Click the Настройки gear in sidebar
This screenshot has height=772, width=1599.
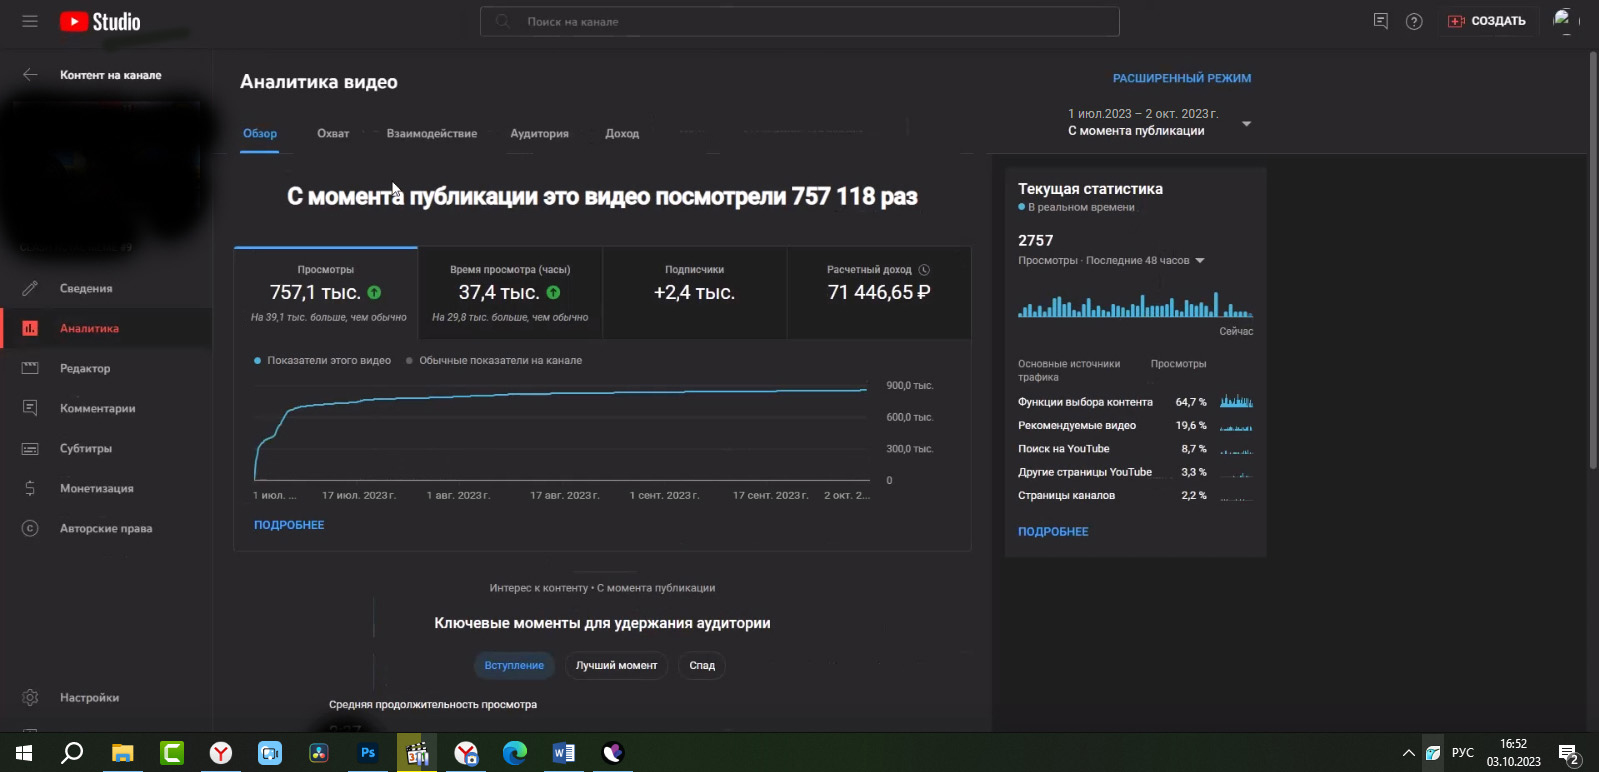click(30, 697)
